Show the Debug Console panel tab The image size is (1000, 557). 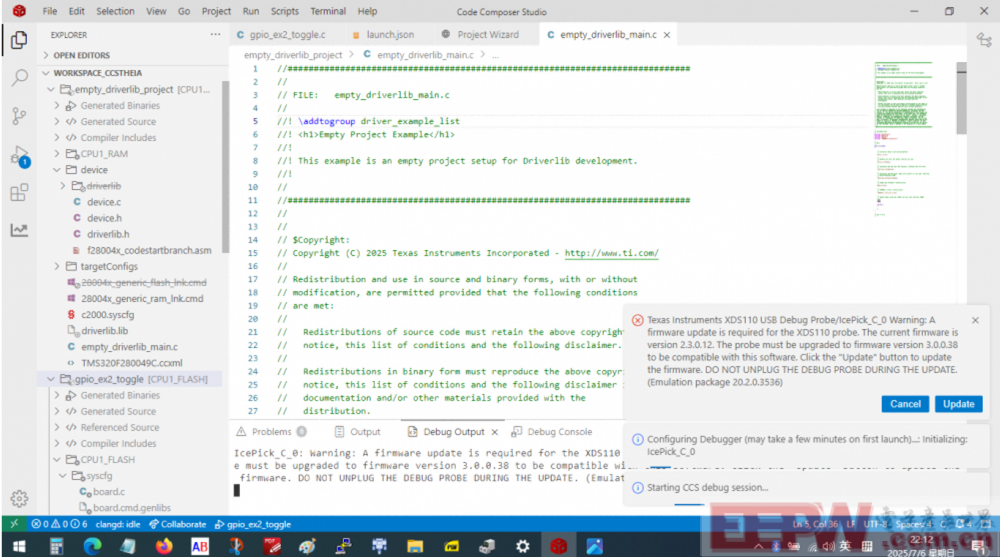click(552, 432)
